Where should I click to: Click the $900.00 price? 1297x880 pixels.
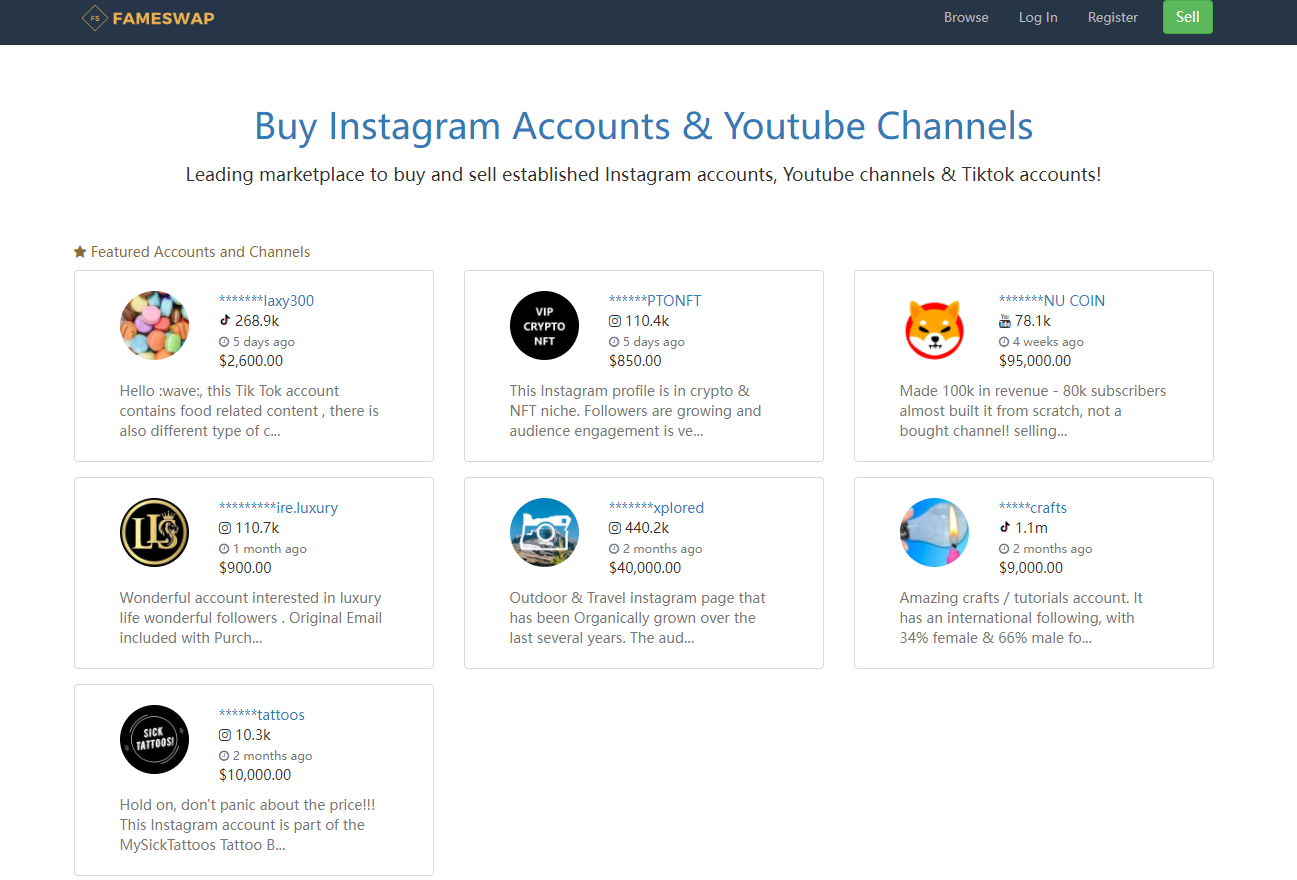pos(245,568)
